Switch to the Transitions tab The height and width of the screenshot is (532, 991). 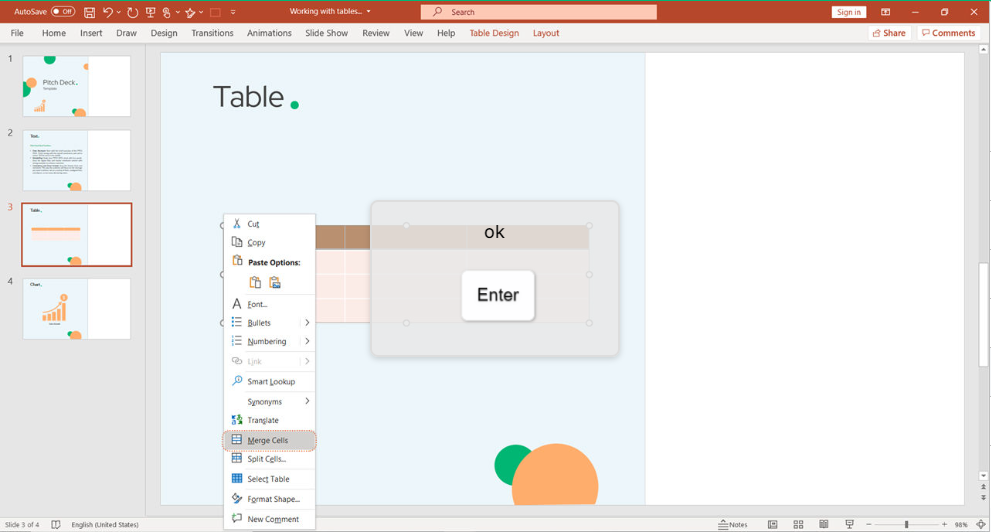click(212, 33)
